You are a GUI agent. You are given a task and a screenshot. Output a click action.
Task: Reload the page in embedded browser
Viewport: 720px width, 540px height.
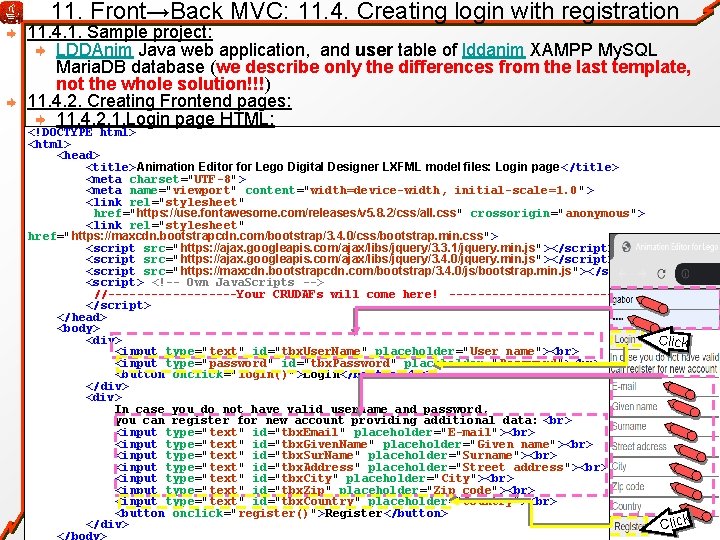(661, 274)
